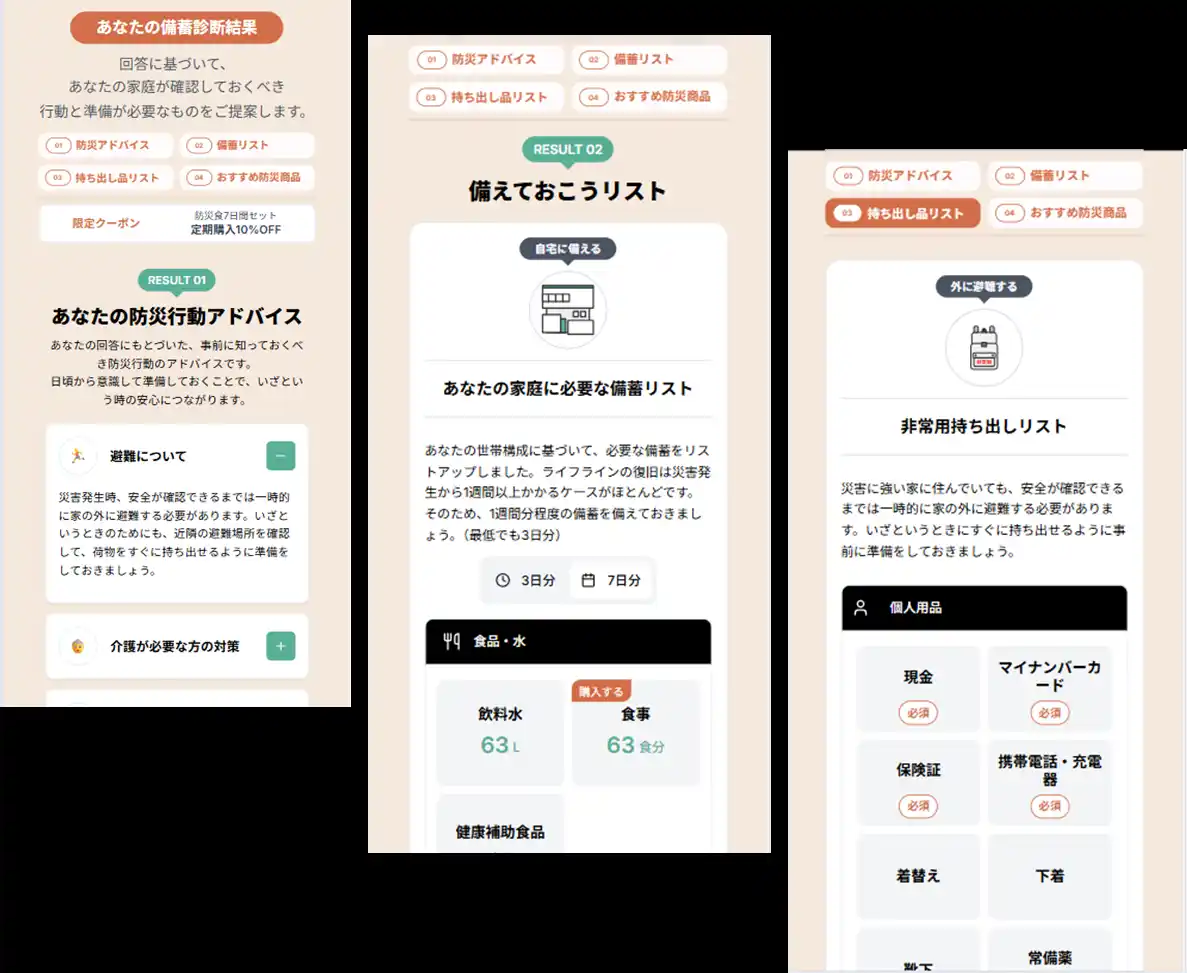1187x973 pixels.
Task: Switch stockpile period to 7日分
Action: coord(612,580)
